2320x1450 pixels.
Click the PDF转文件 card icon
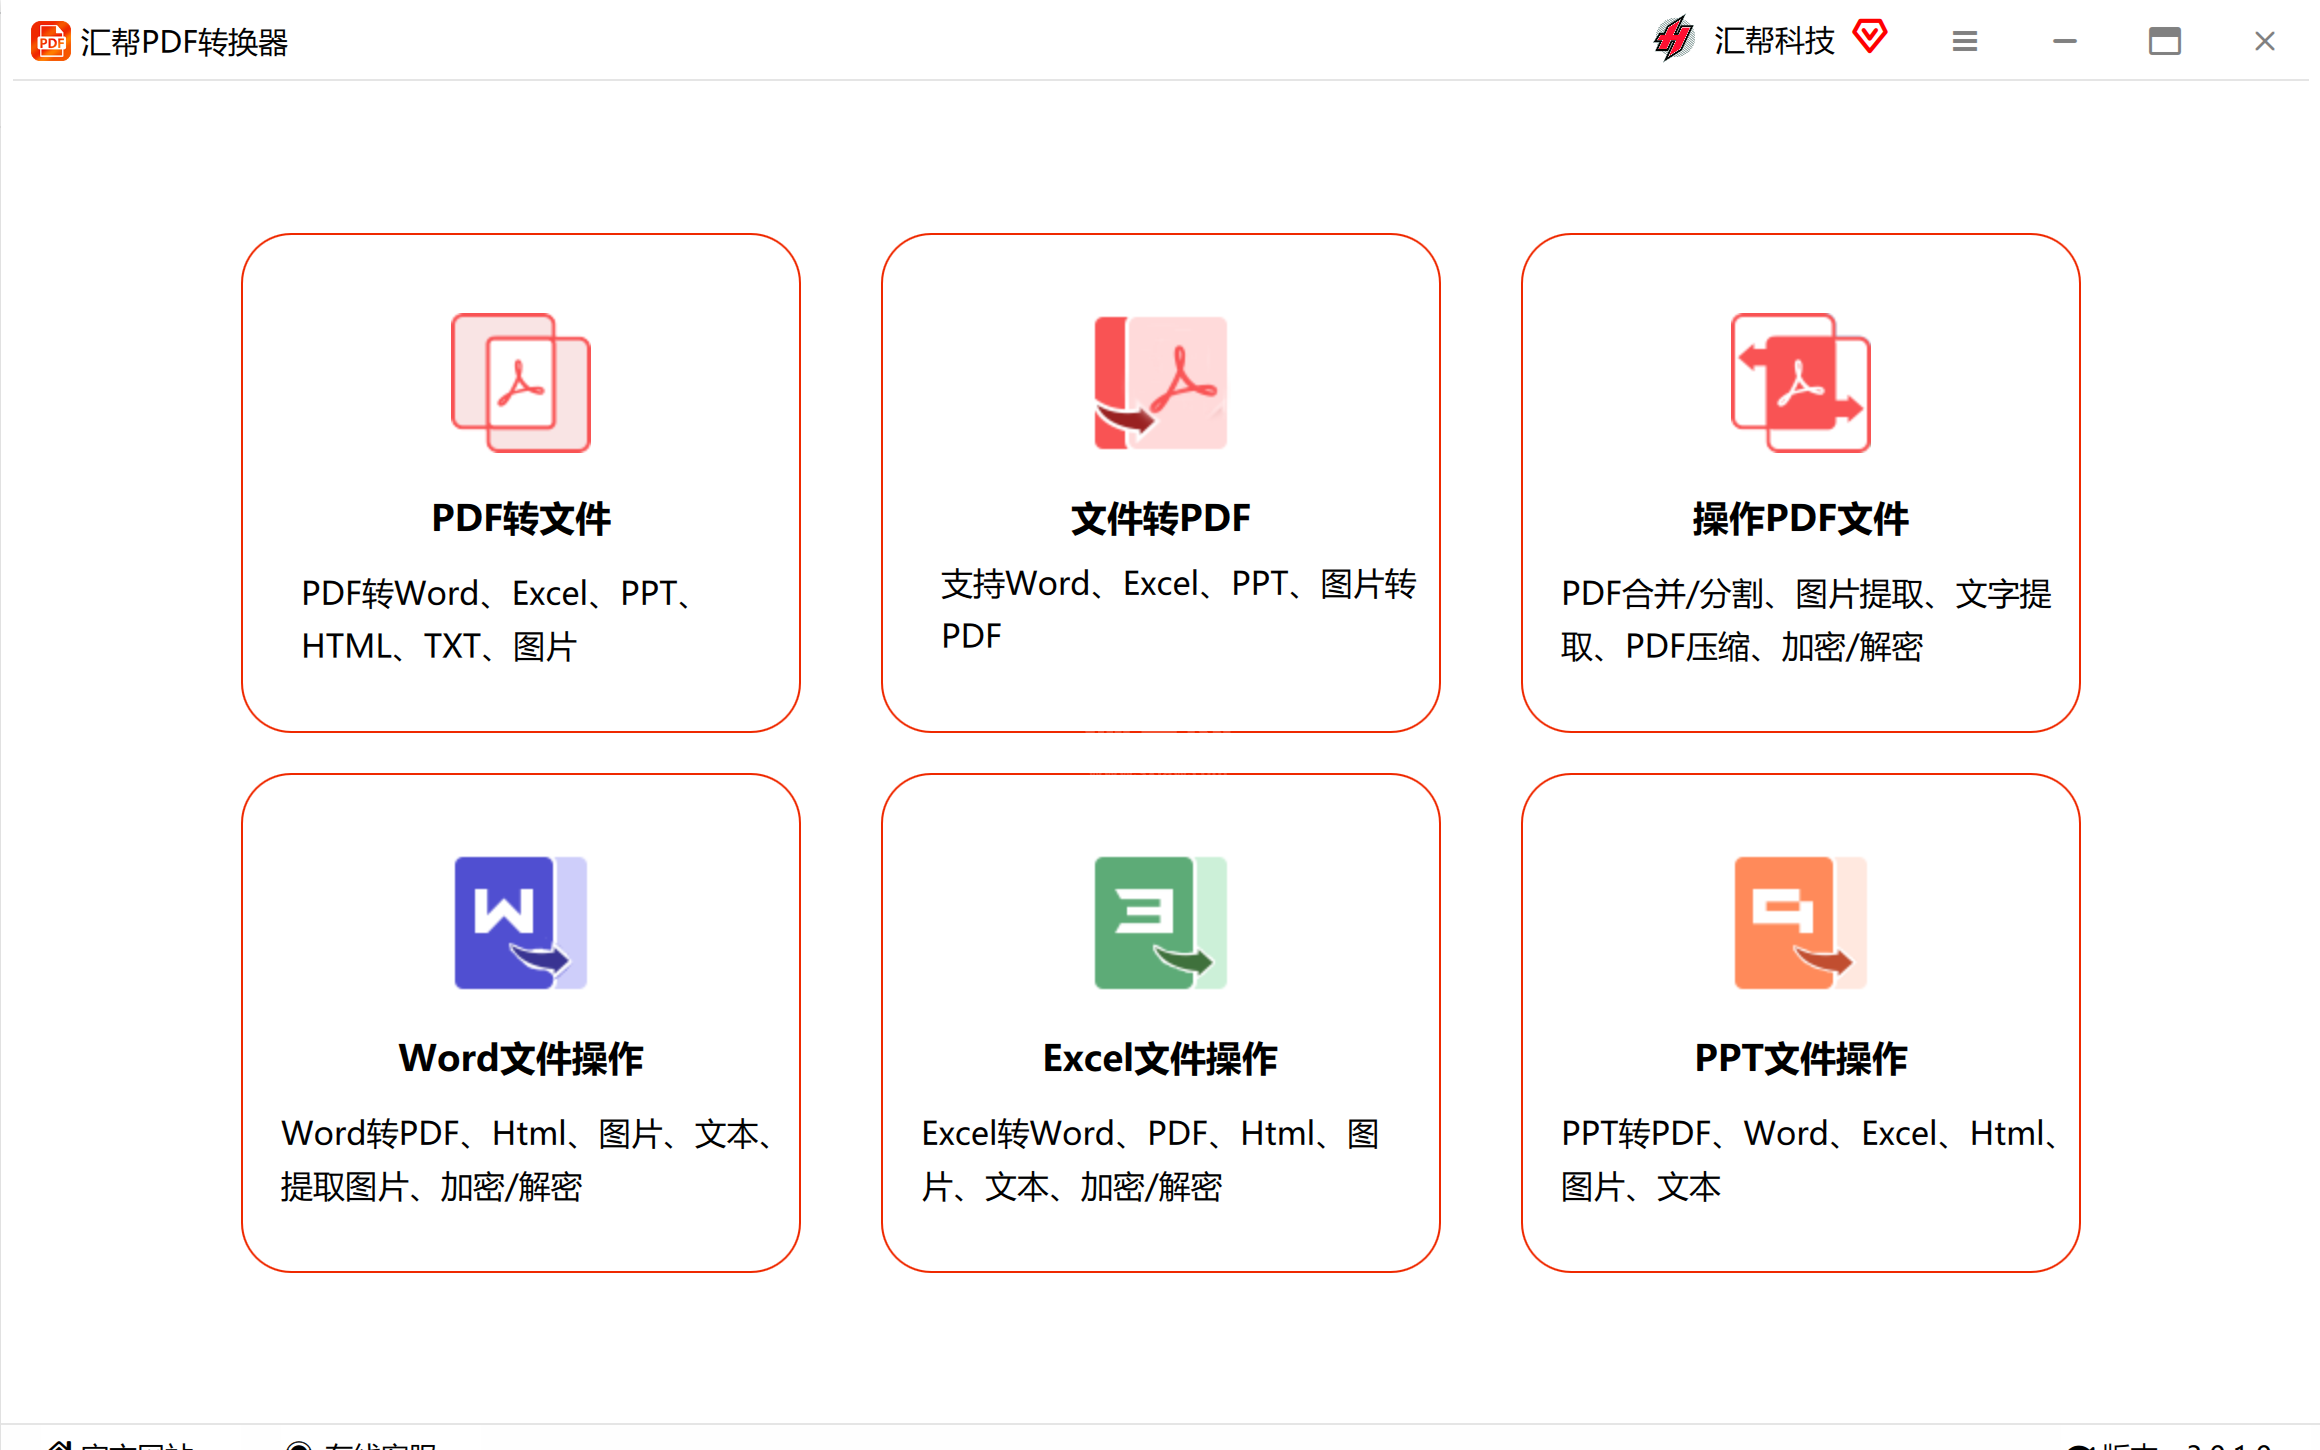pos(521,383)
